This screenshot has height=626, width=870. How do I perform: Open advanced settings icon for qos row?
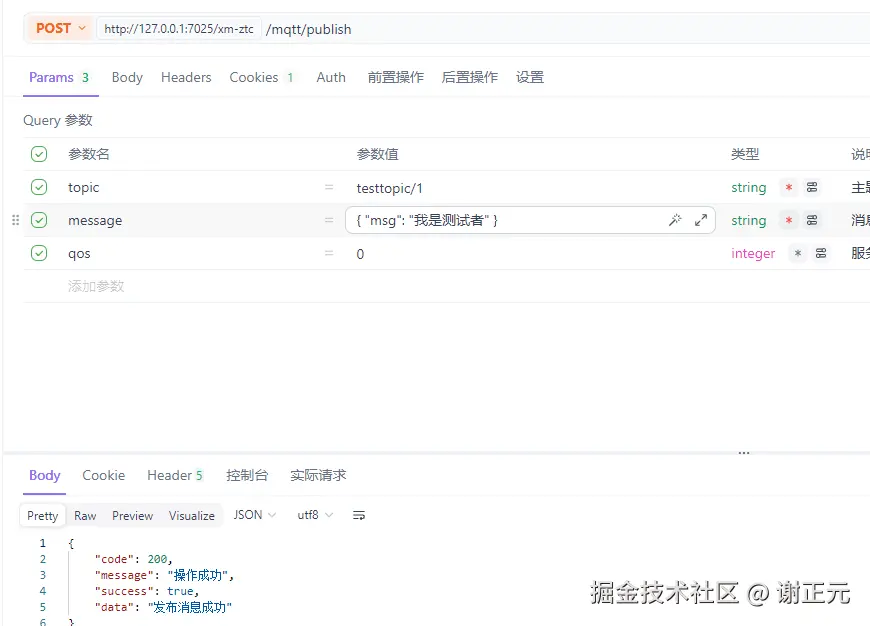(x=821, y=253)
